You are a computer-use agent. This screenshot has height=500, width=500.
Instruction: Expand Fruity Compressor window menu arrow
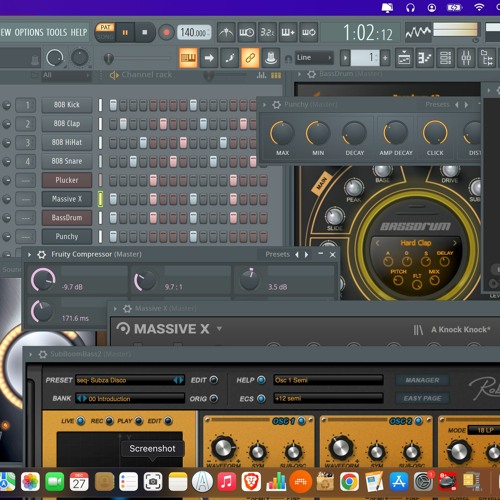point(29,255)
